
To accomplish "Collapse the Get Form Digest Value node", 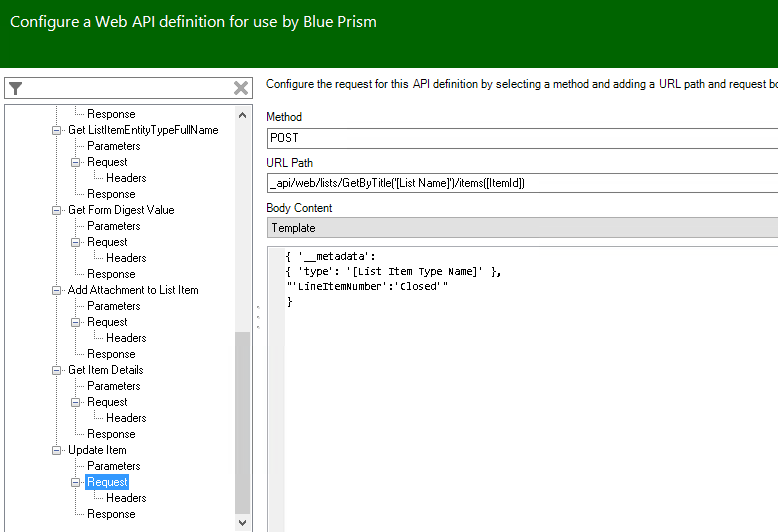I will (x=56, y=210).
